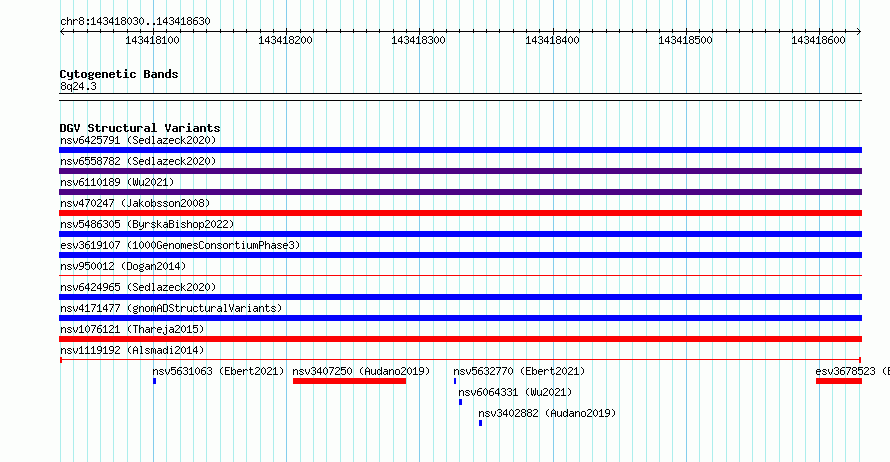This screenshot has width=890, height=462.
Task: Select the red bar under esv3678523
Action: tap(839, 381)
